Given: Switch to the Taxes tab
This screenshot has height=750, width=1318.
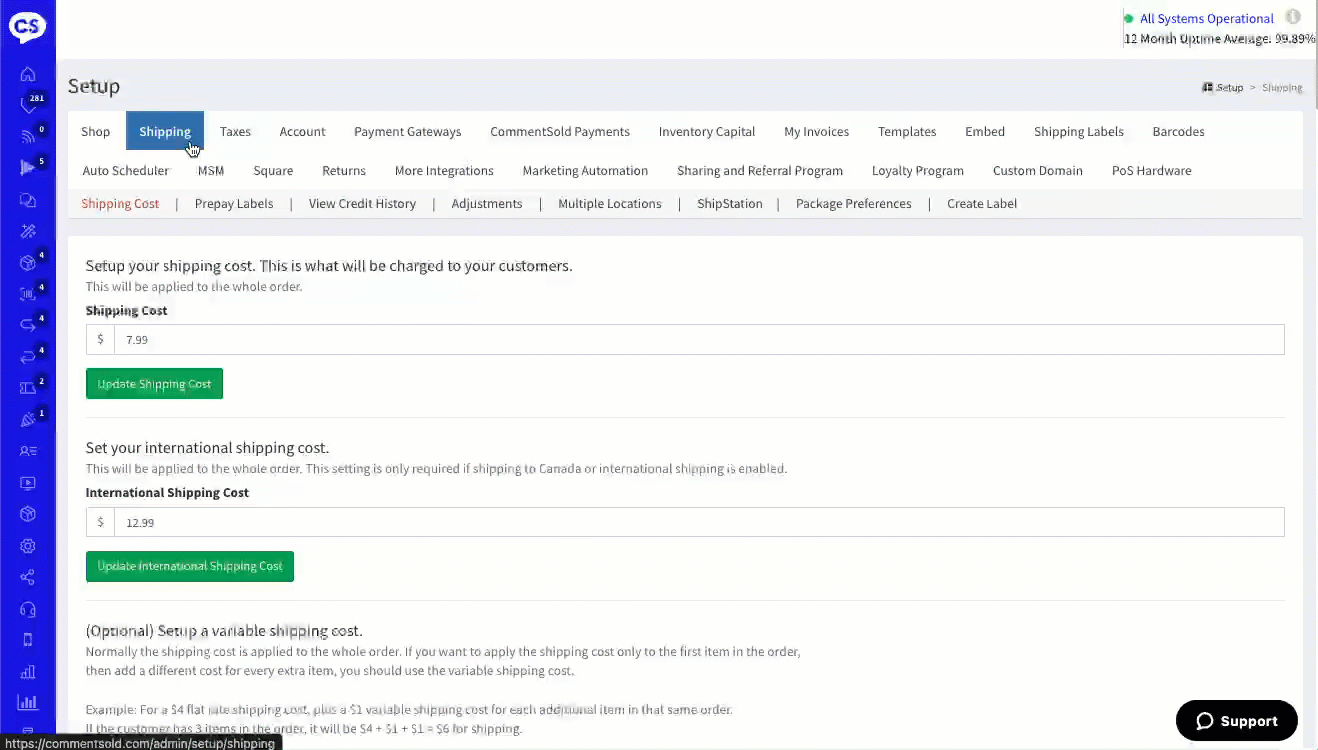Looking at the screenshot, I should [235, 131].
